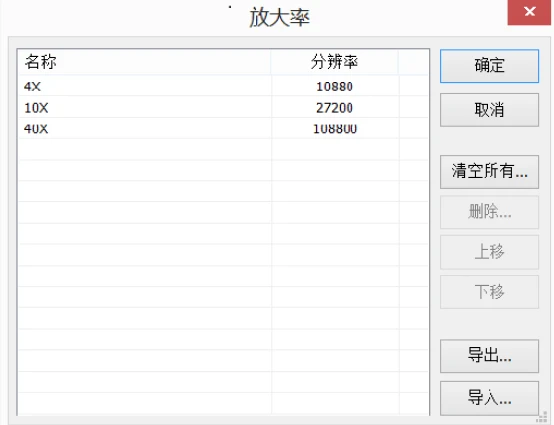Click the 导出... export button
This screenshot has width=554, height=425.
pos(489,356)
